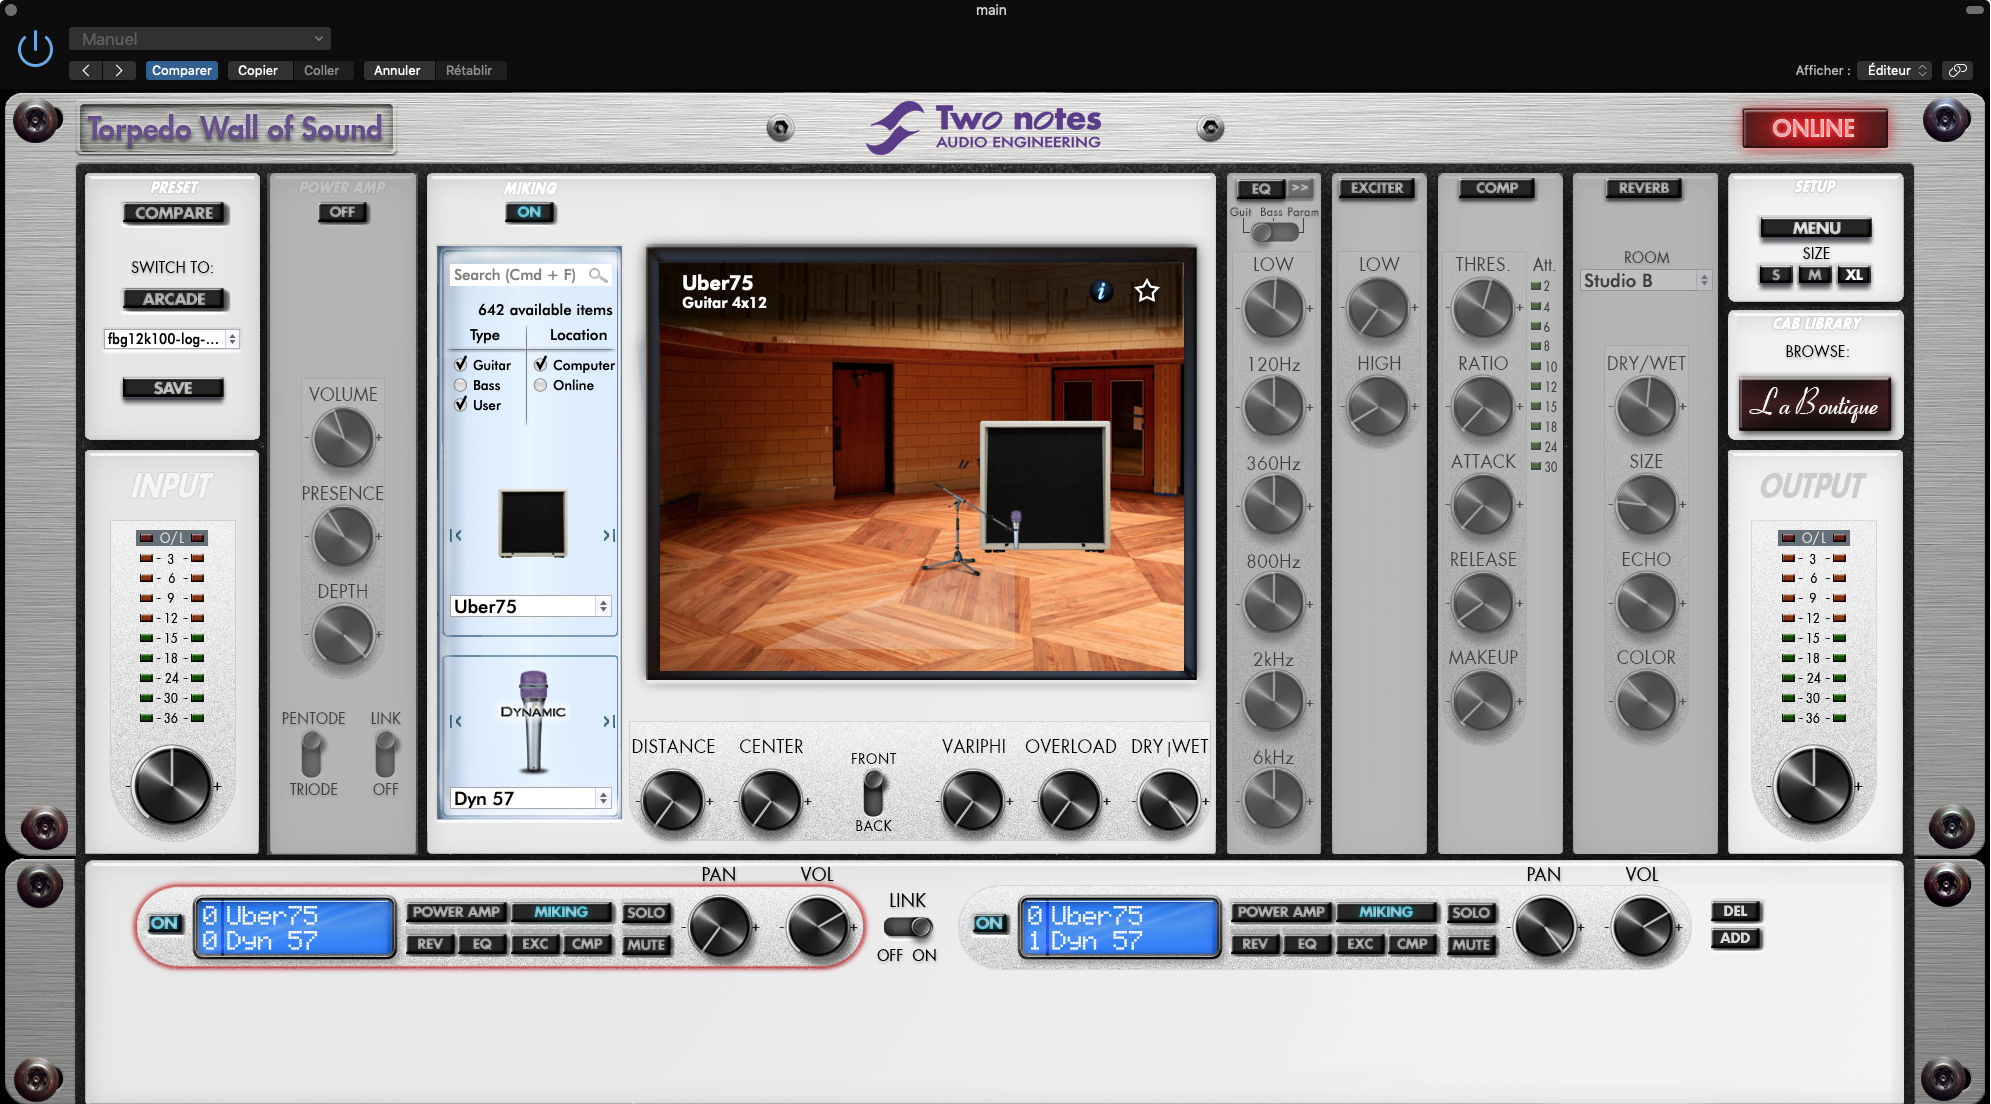
Task: Expand EQ with double arrow button
Action: pos(1300,188)
